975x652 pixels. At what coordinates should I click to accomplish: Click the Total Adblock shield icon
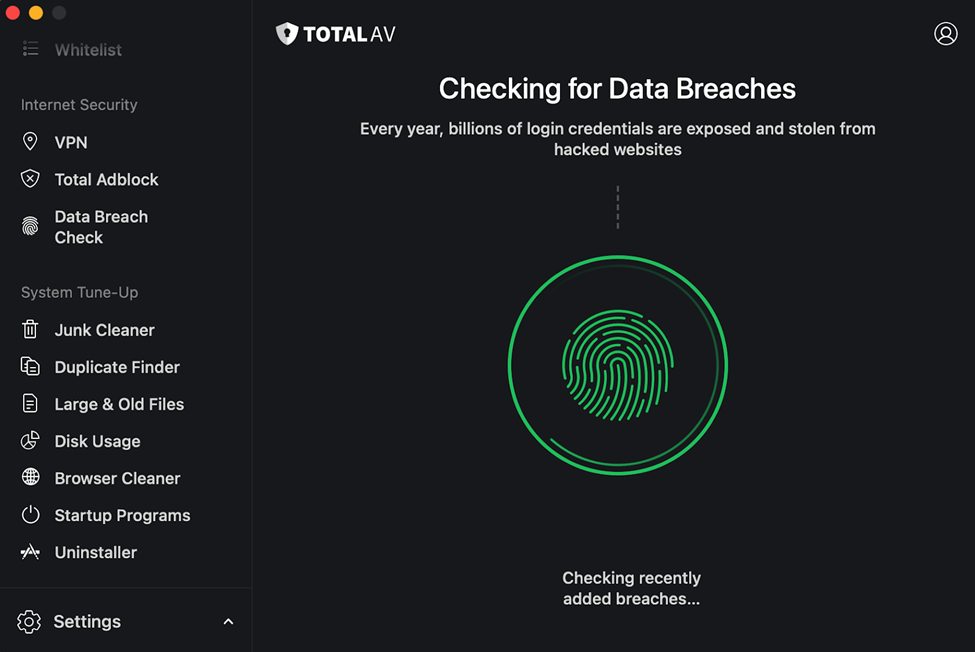(30, 179)
